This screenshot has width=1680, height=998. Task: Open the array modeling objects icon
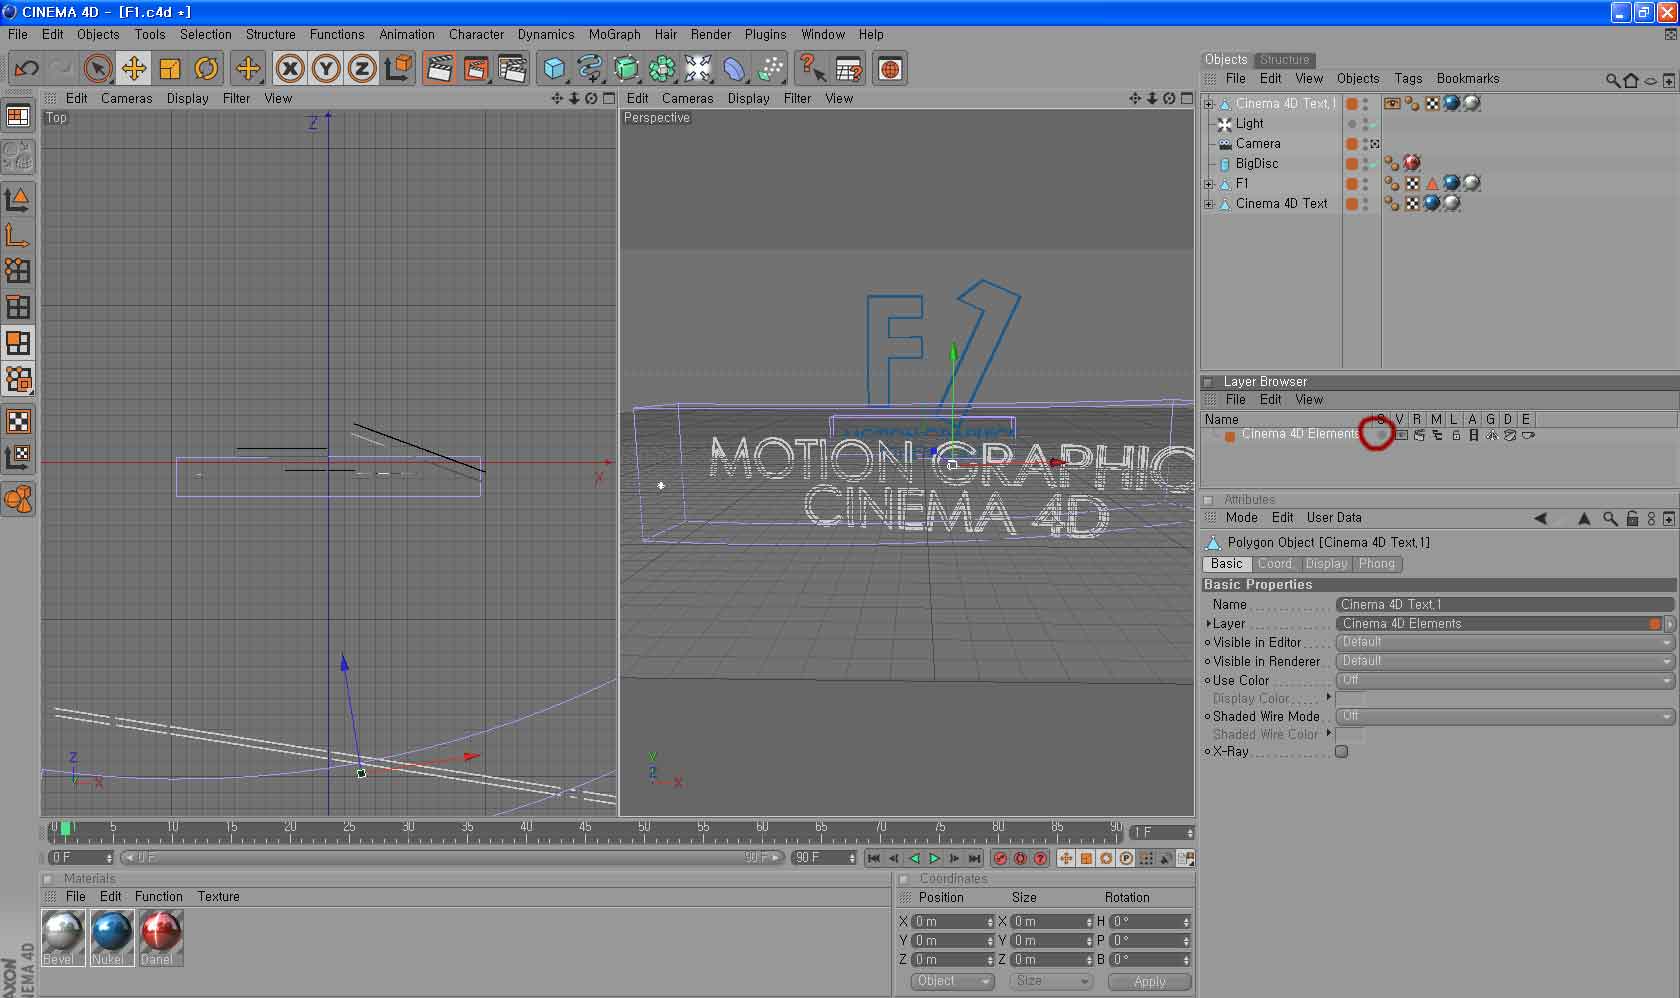pos(662,69)
